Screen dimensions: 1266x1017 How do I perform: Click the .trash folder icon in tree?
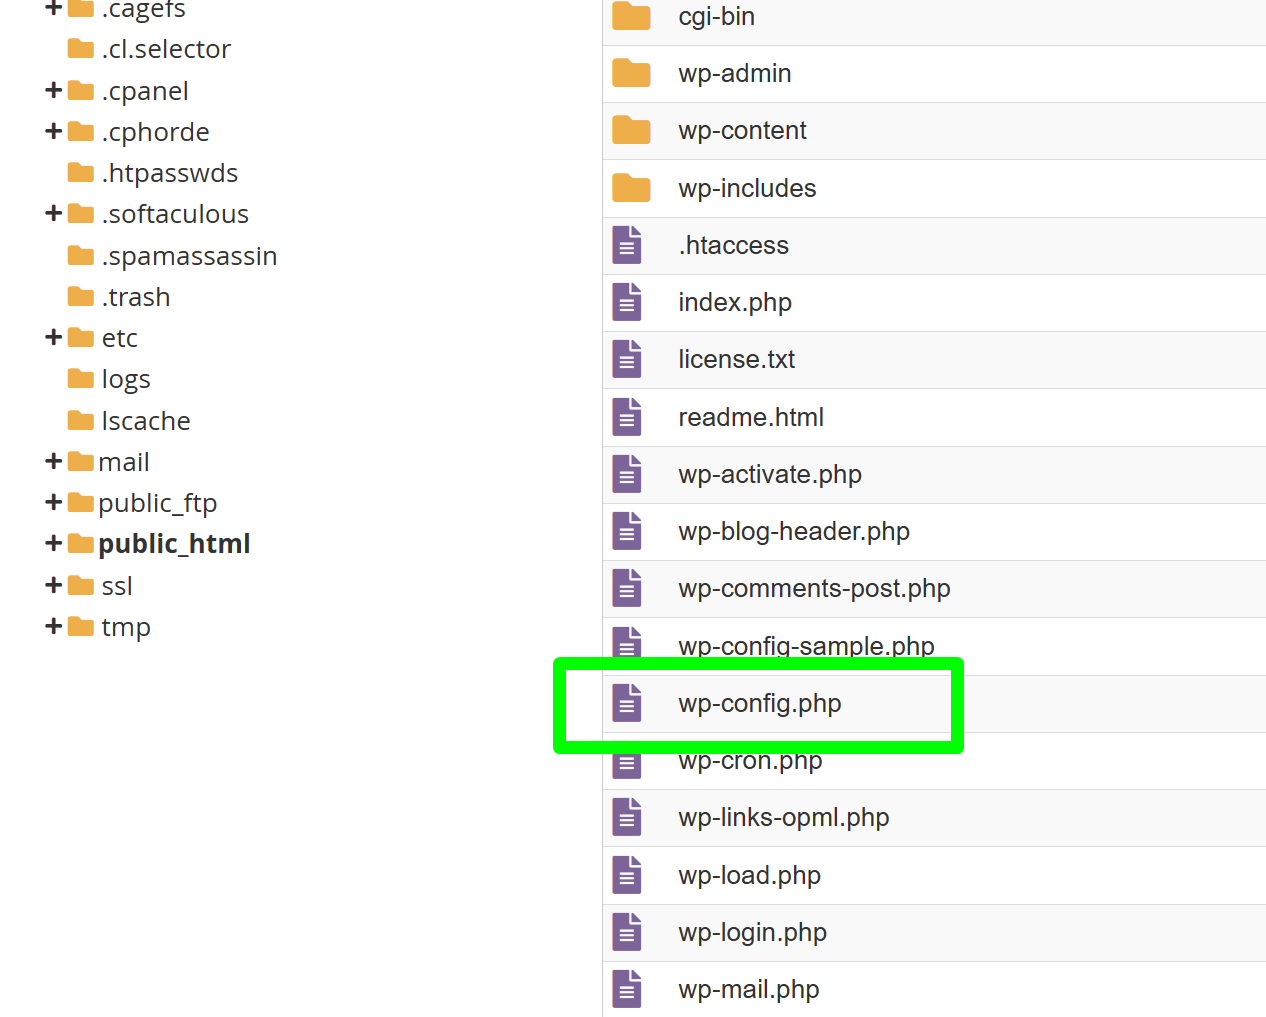point(81,297)
